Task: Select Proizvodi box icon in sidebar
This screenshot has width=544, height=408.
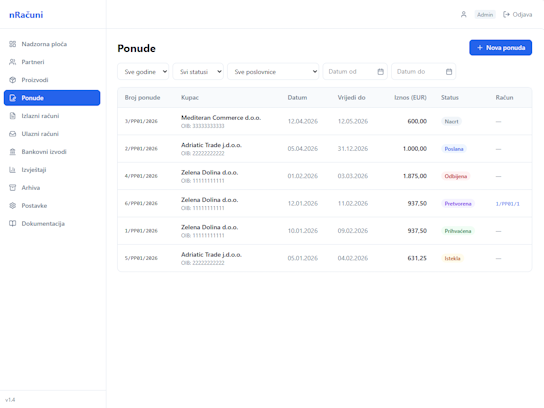Action: click(x=12, y=80)
